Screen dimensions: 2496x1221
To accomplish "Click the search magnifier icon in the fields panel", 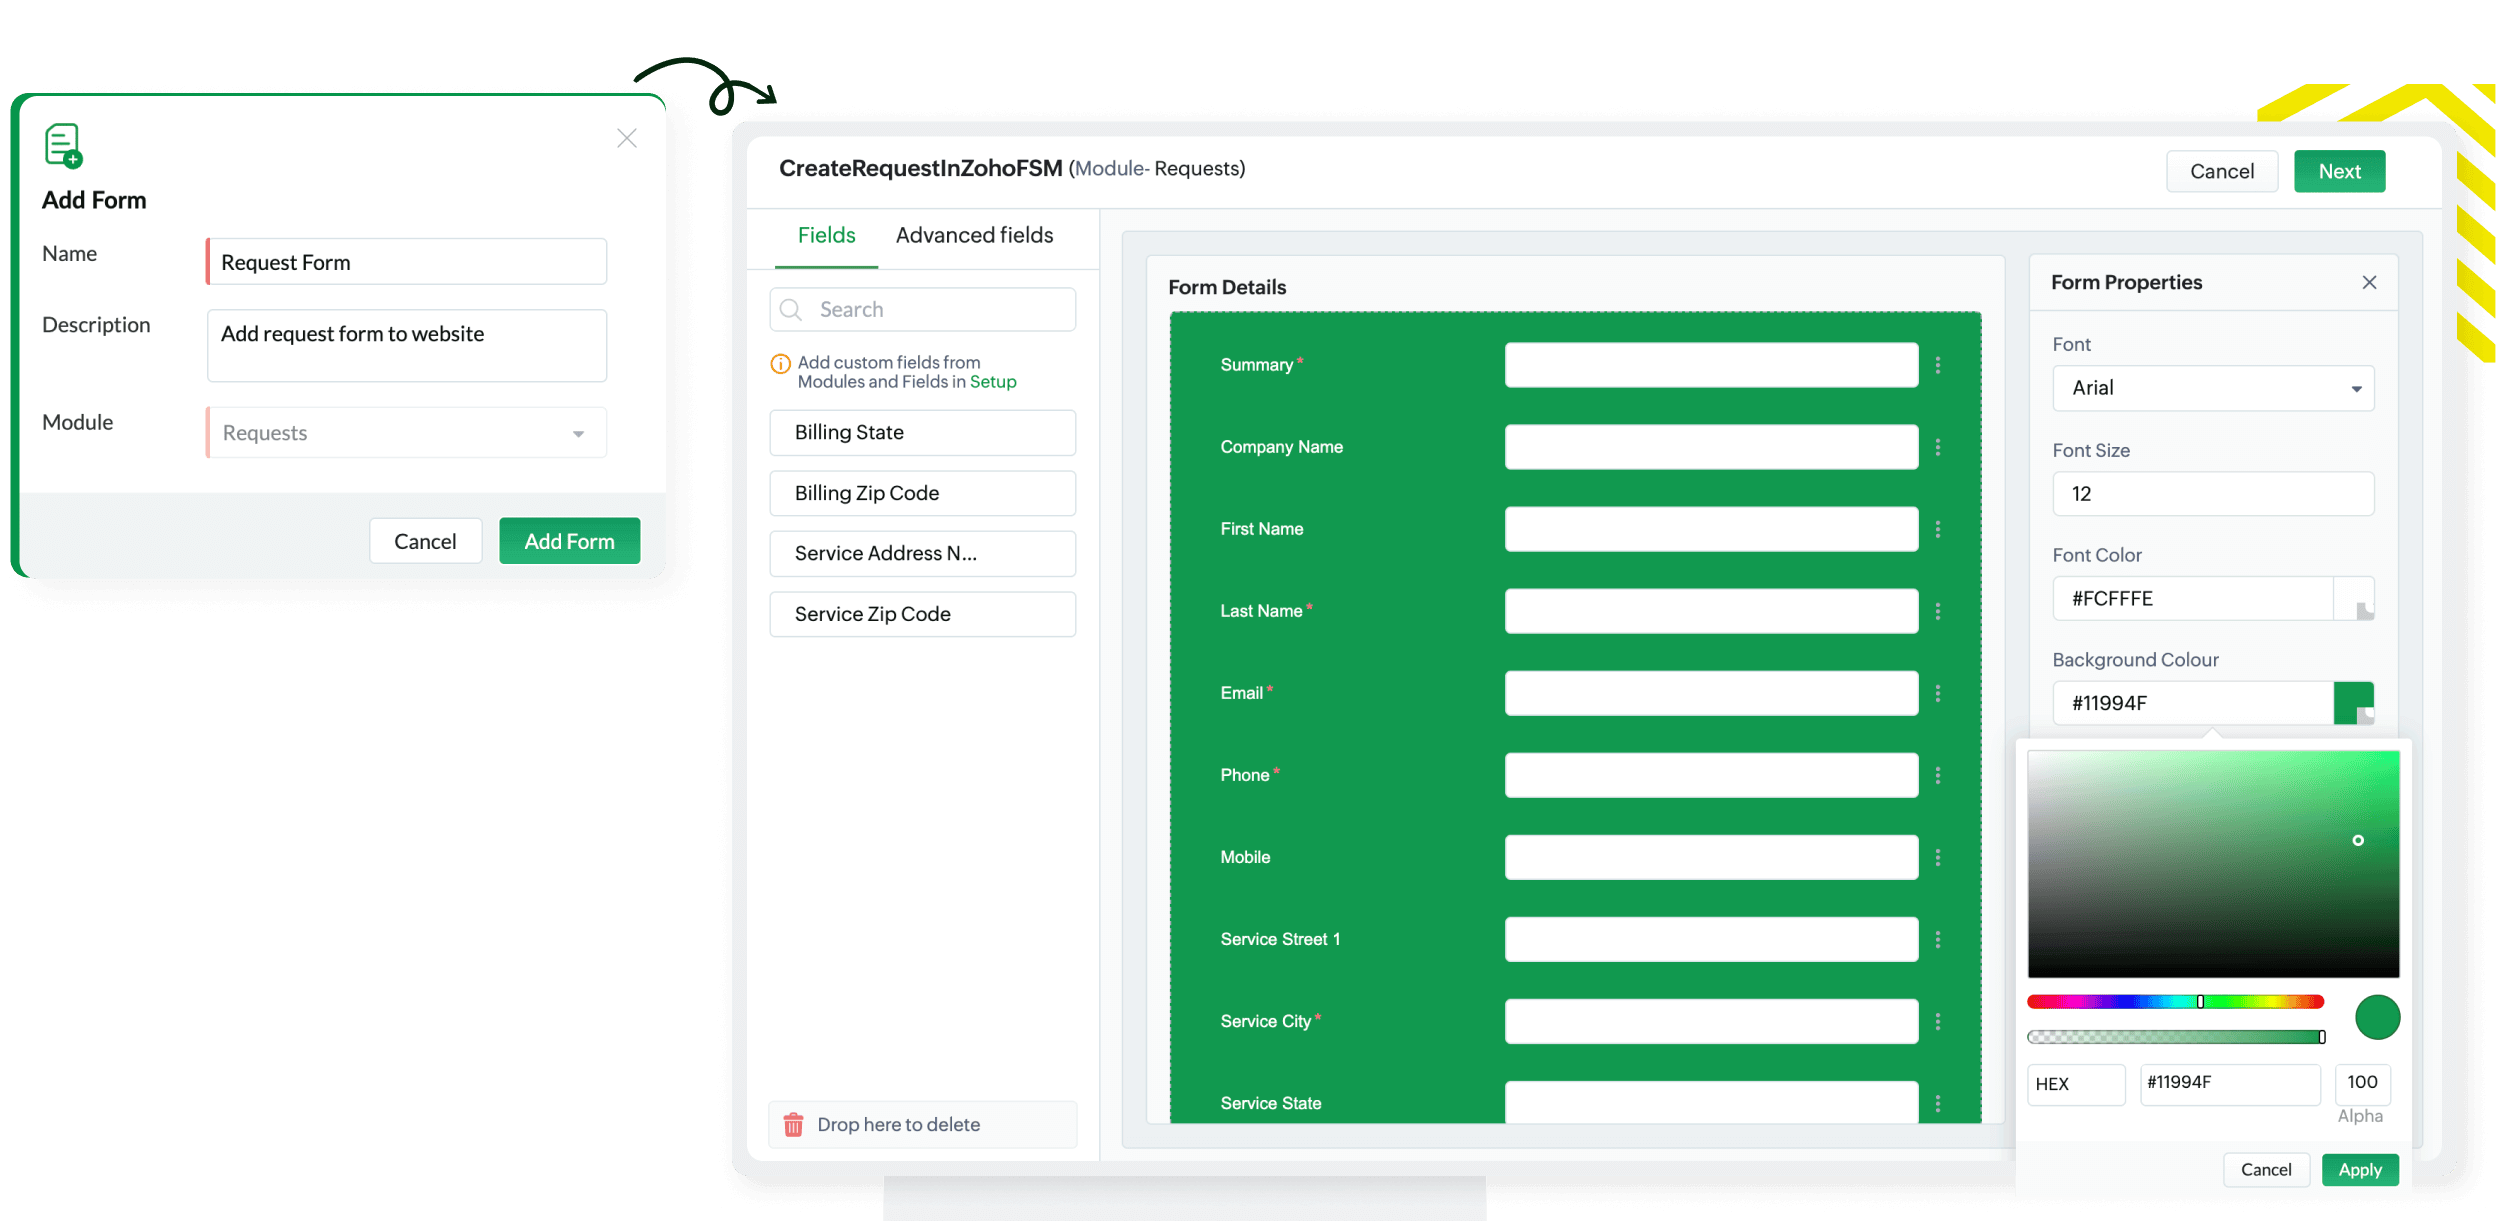I will 791,310.
